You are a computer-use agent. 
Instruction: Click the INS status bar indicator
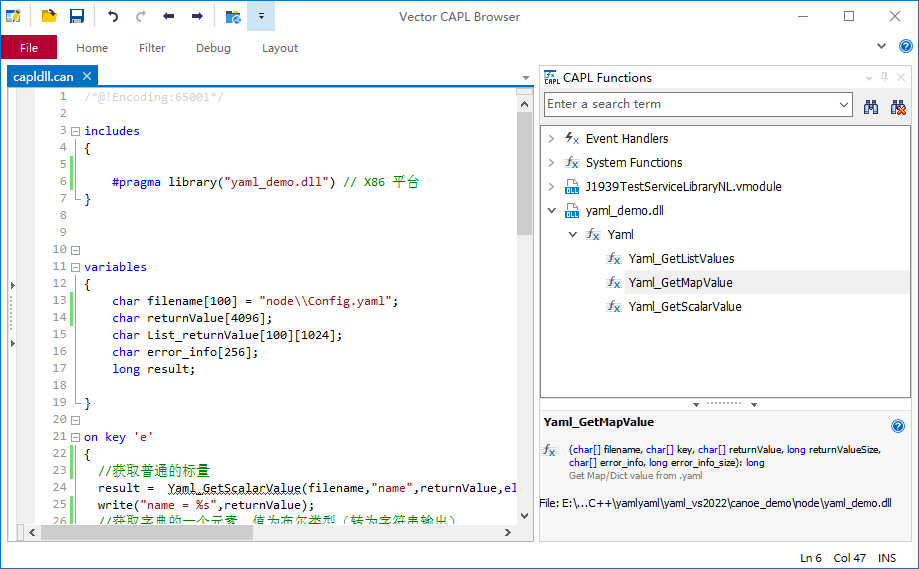(x=887, y=558)
